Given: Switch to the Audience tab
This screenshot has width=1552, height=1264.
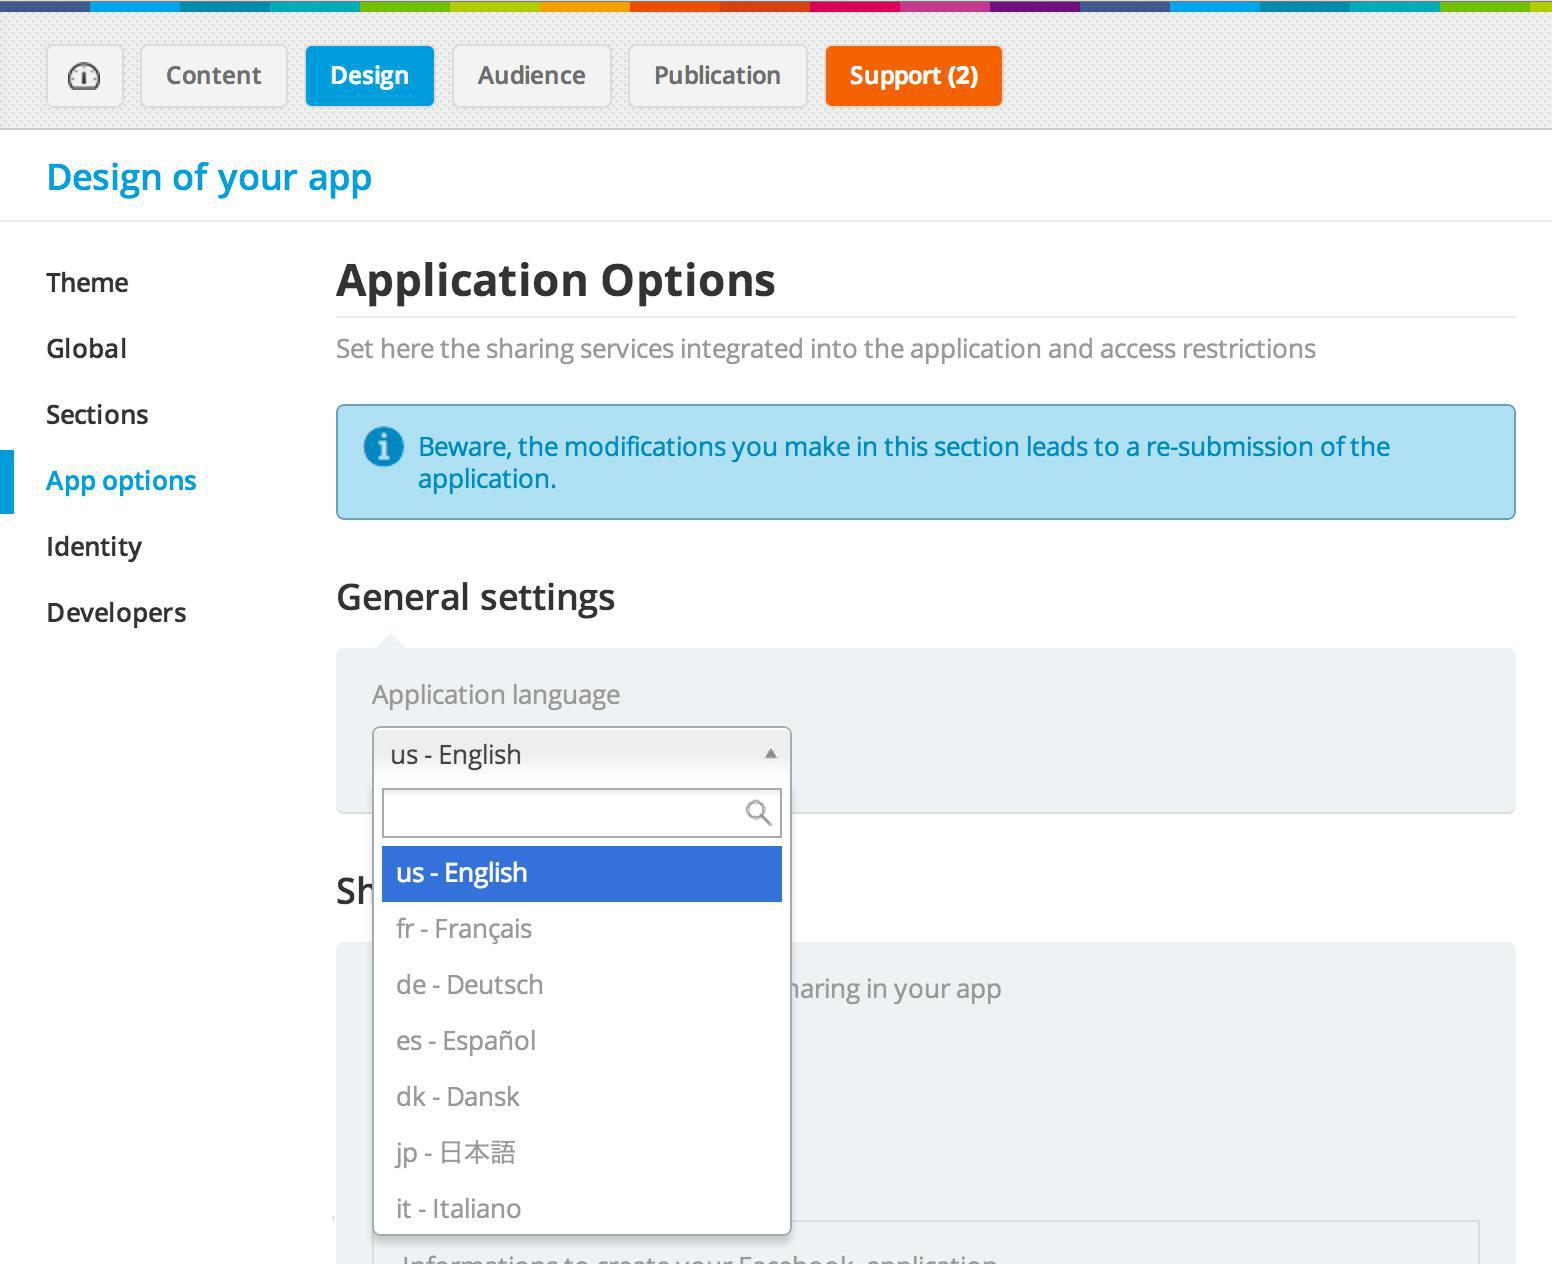Looking at the screenshot, I should click(531, 76).
